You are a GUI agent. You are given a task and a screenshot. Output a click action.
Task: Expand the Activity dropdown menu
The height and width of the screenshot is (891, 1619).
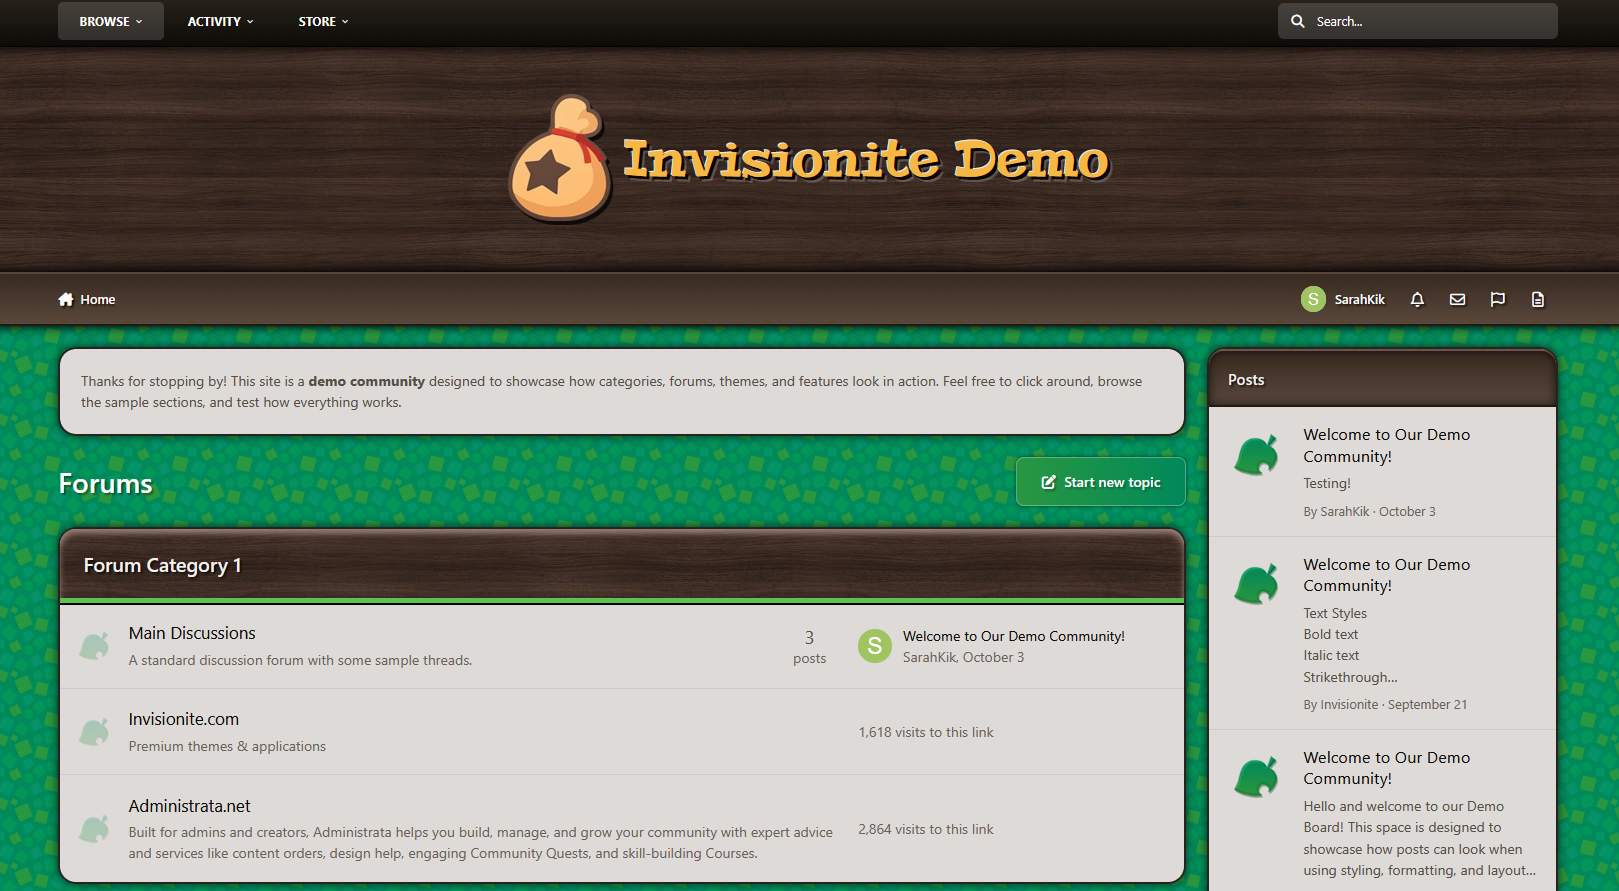click(220, 21)
